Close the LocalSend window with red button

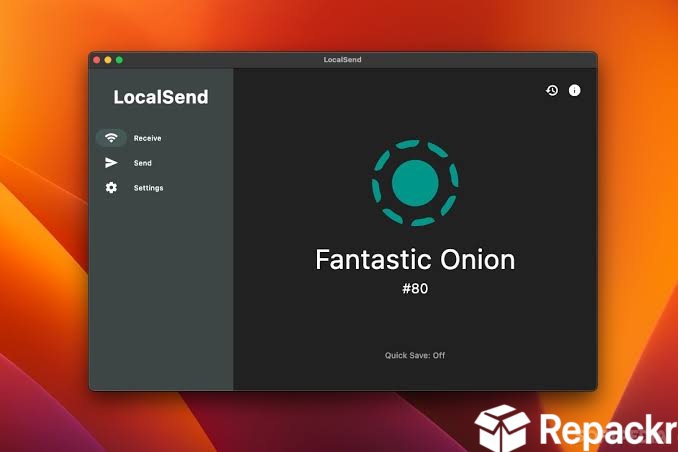pyautogui.click(x=97, y=60)
